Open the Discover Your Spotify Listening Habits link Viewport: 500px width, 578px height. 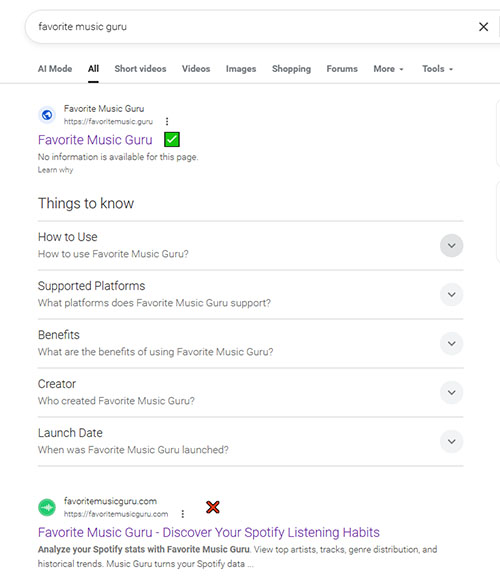pyautogui.click(x=209, y=533)
